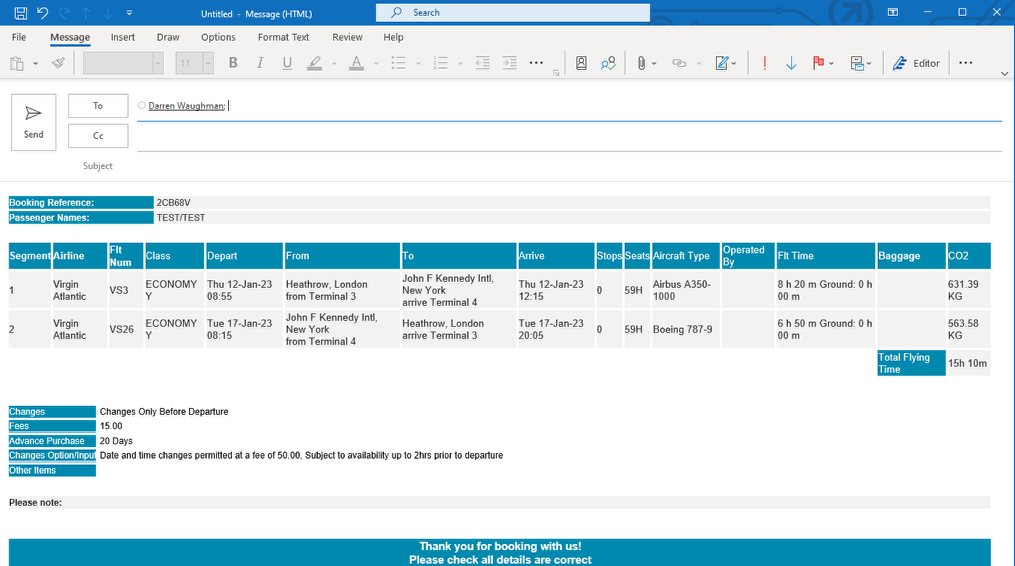This screenshot has width=1015, height=566.
Task: Click into the Cc address field
Action: 570,137
